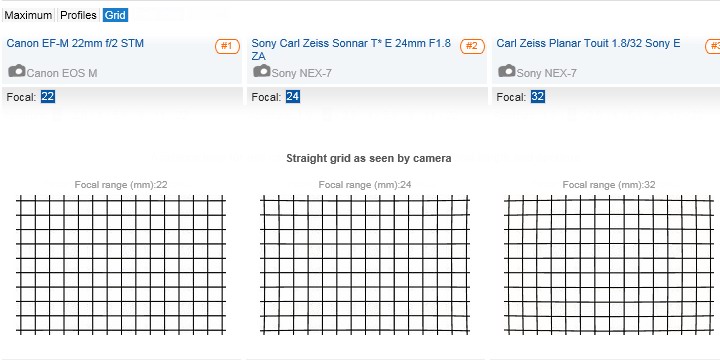Screen dimensions: 720x360
Task: Open Canon EF-M 22mm f/2 STM link
Action: [x=75, y=44]
